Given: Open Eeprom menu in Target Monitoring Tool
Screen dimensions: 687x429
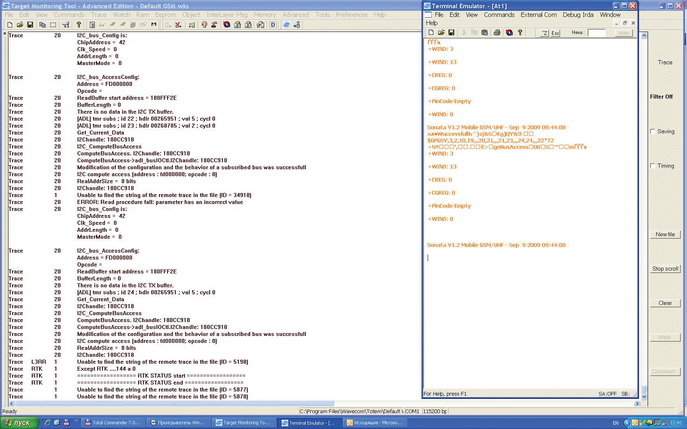Looking at the screenshot, I should [x=165, y=14].
